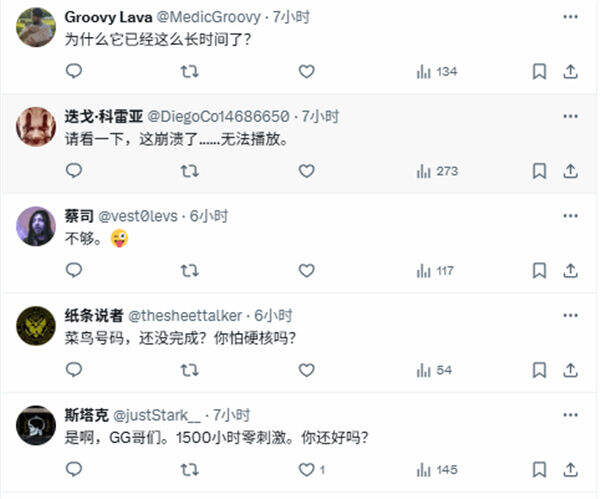The image size is (600, 499).
Task: Click 蔡司's profile picture
Action: [x=36, y=225]
